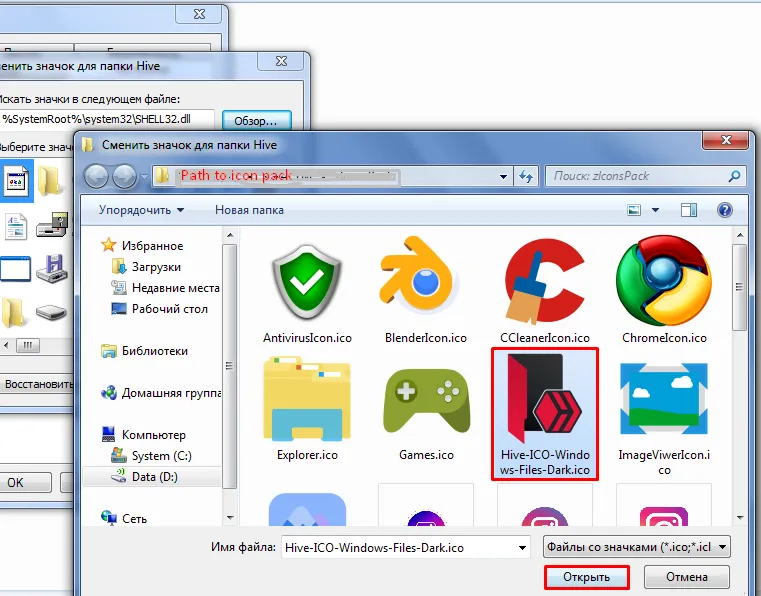Viewport: 761px width, 596px height.
Task: Select the selected program window icon in SHELL32 list
Action: [x=17, y=181]
